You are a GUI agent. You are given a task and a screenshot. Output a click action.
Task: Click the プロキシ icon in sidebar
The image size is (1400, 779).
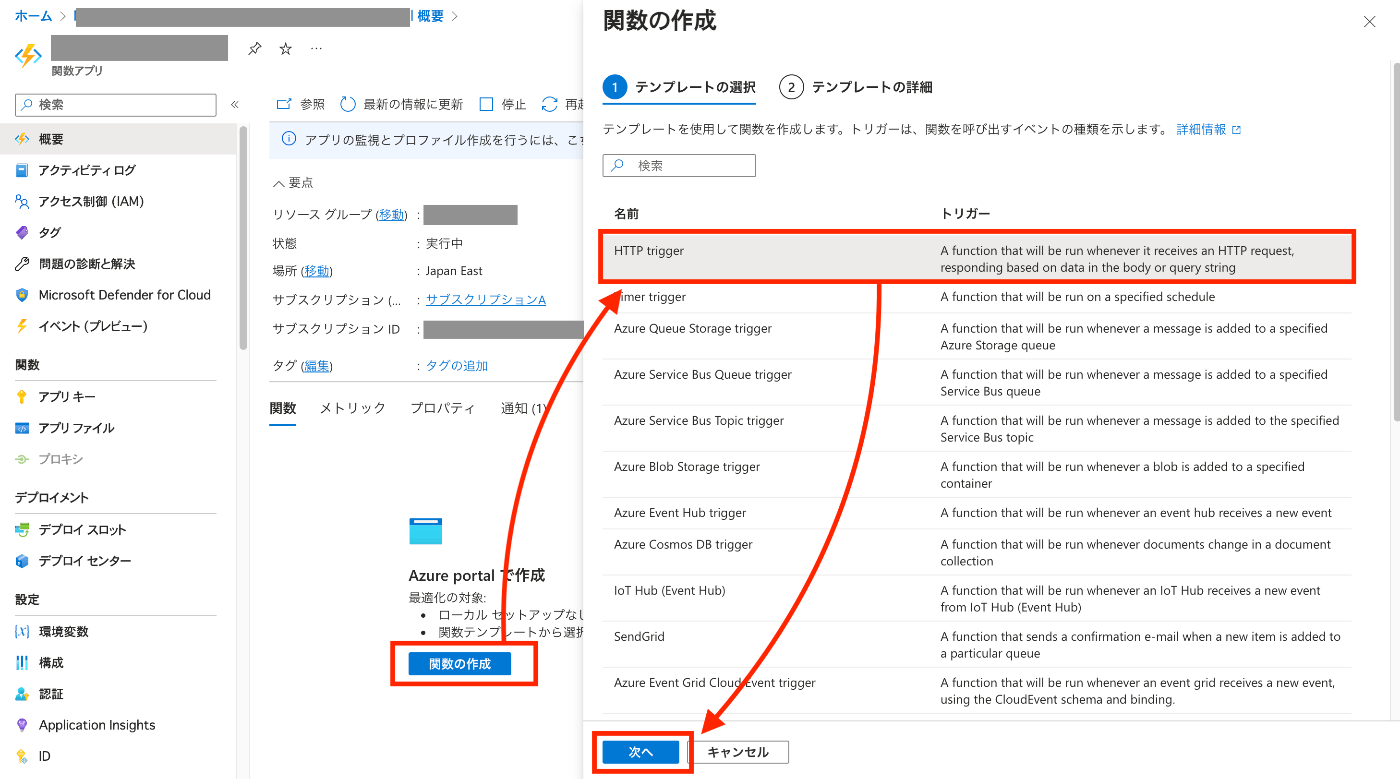(22, 459)
